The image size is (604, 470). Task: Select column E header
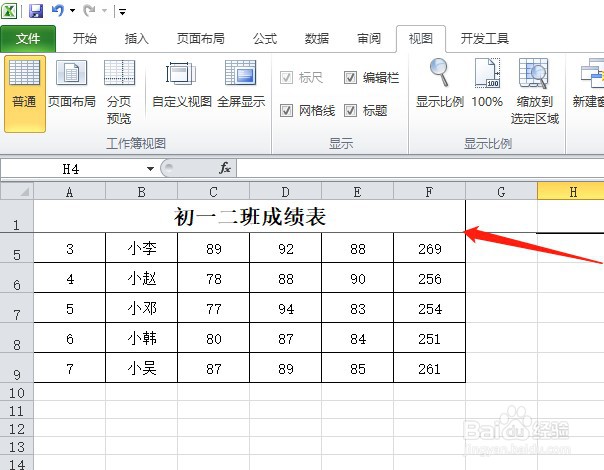coord(357,191)
